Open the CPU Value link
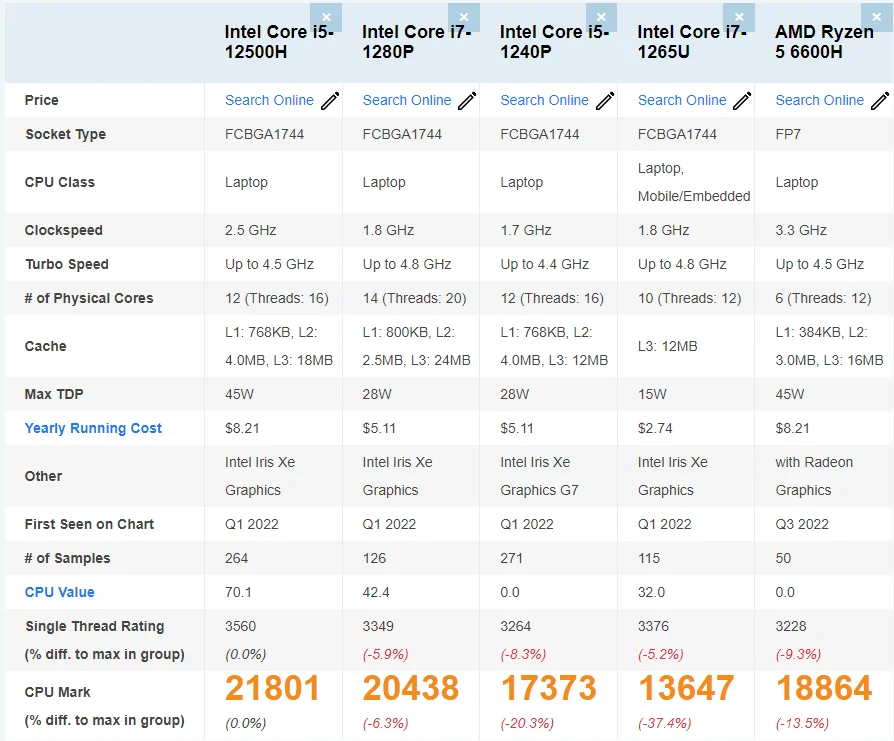 [x=59, y=592]
